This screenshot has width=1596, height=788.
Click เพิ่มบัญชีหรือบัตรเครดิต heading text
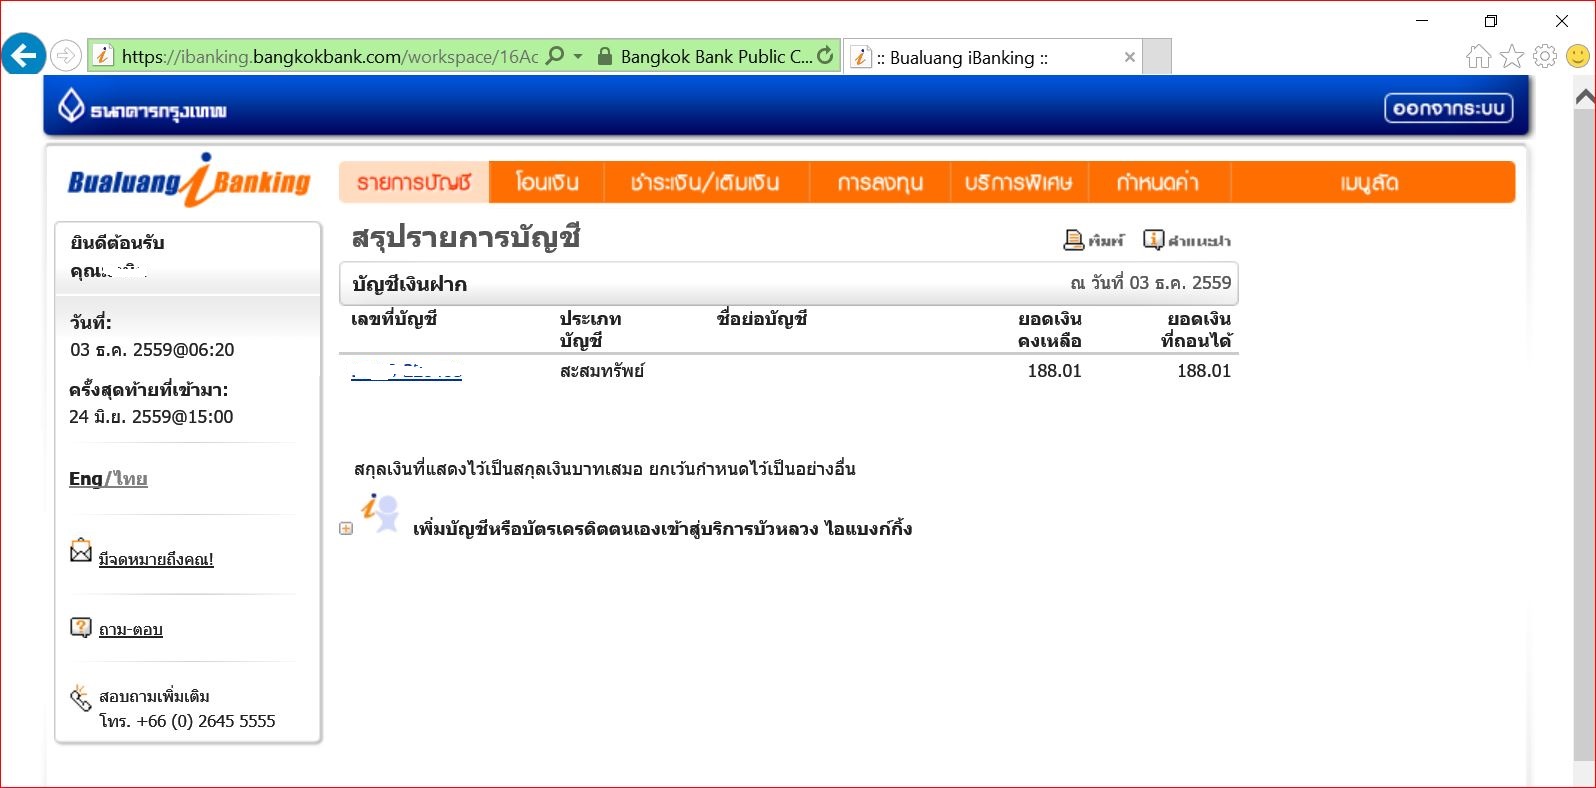point(662,528)
